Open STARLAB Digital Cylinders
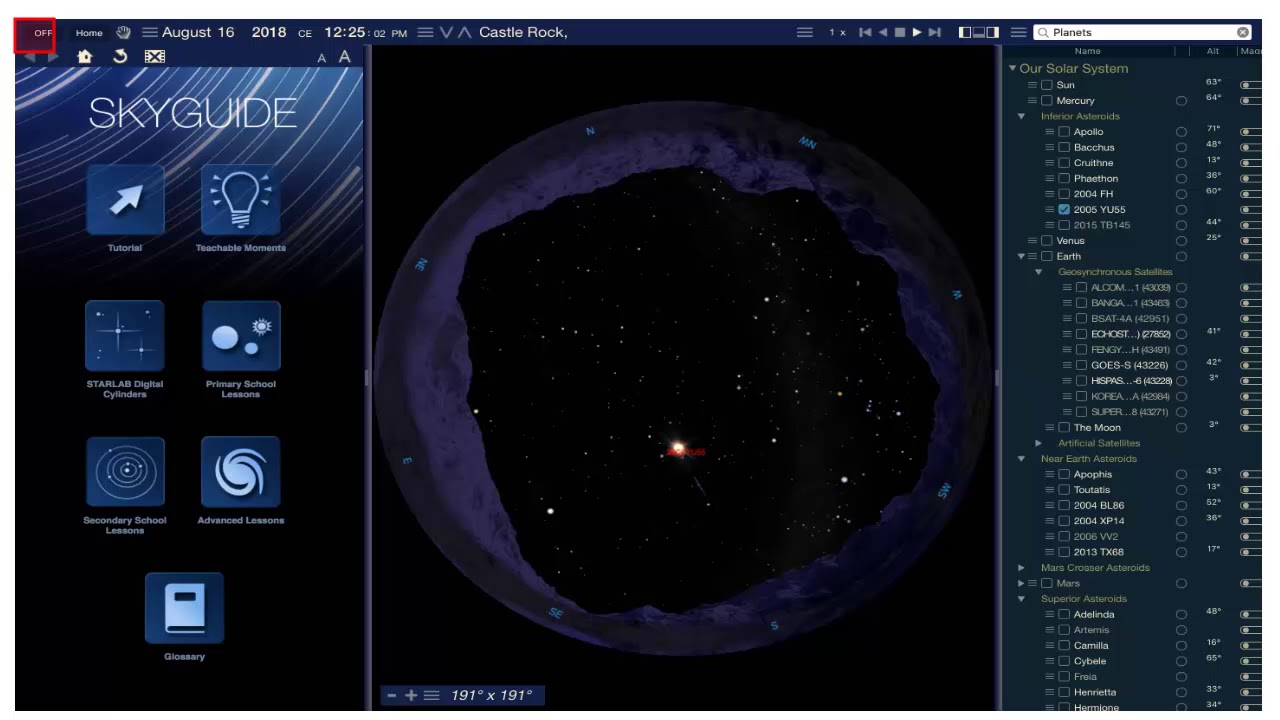The image size is (1280, 720). click(x=125, y=336)
